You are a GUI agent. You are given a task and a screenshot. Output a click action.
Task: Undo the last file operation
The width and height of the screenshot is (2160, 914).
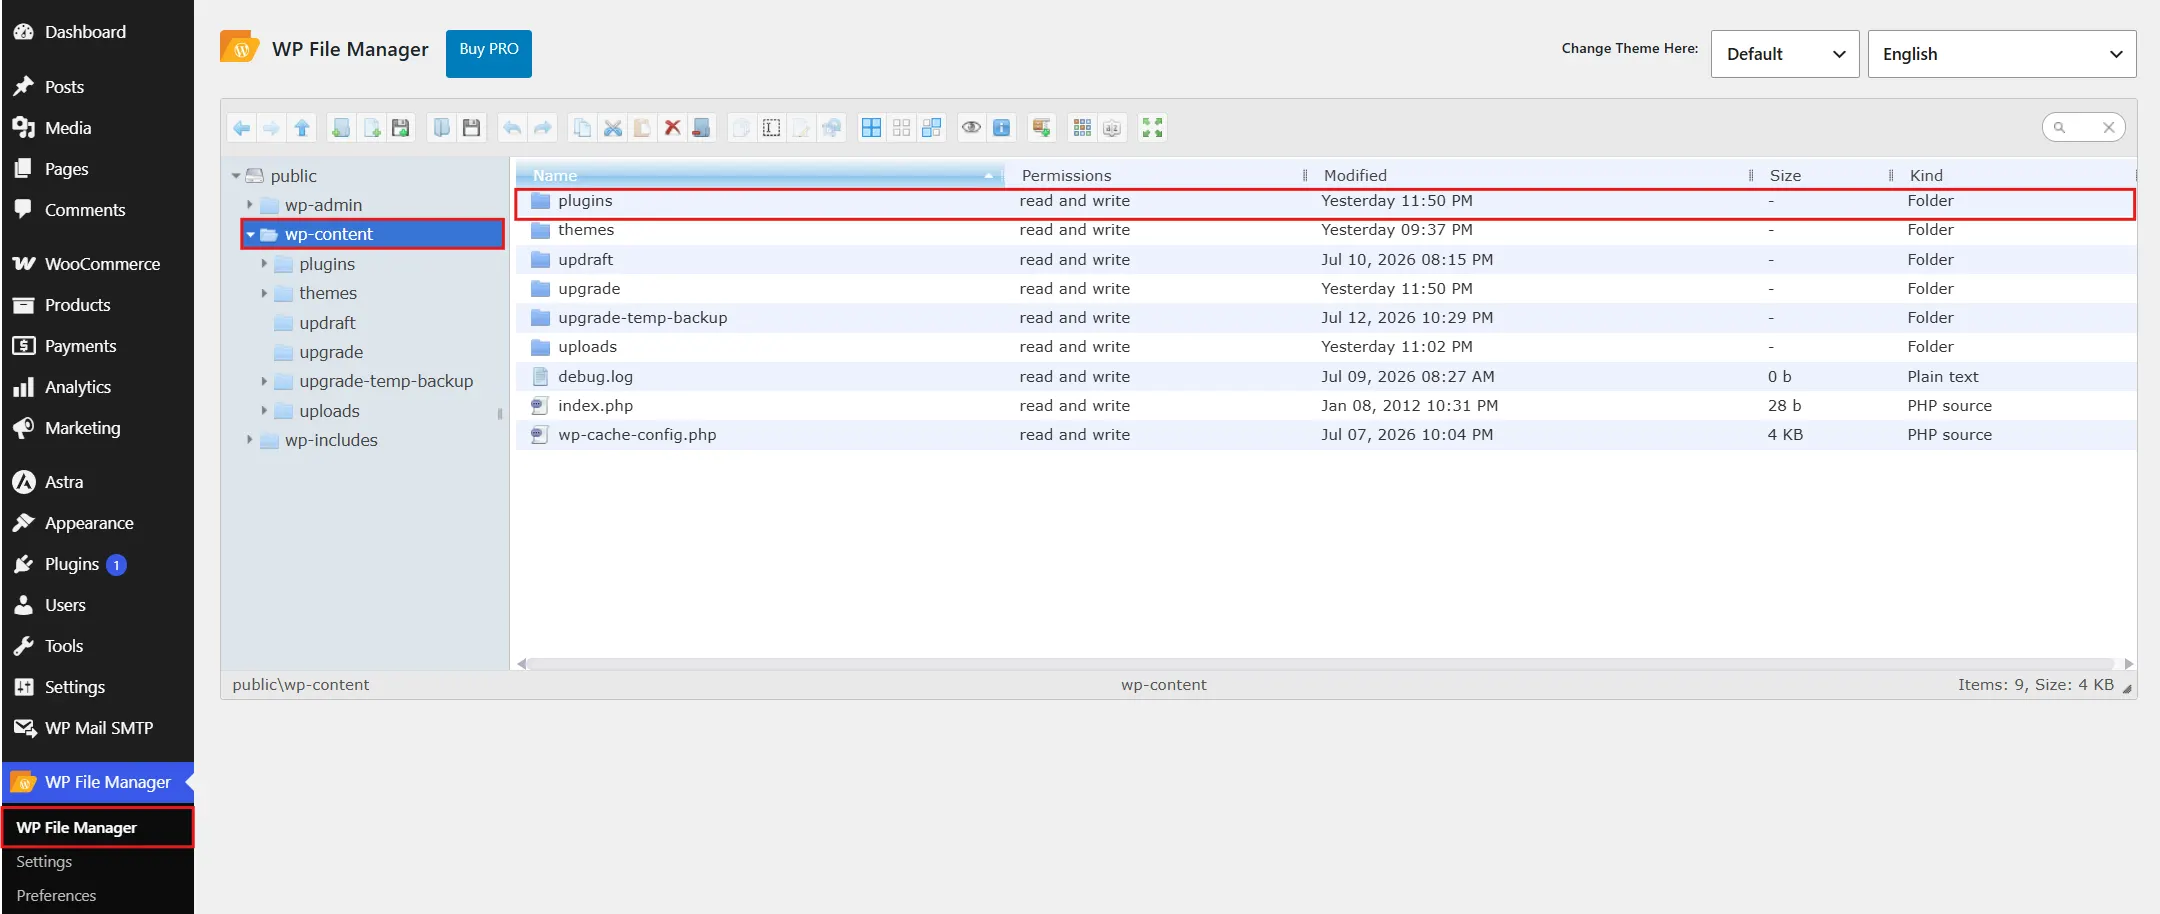512,128
